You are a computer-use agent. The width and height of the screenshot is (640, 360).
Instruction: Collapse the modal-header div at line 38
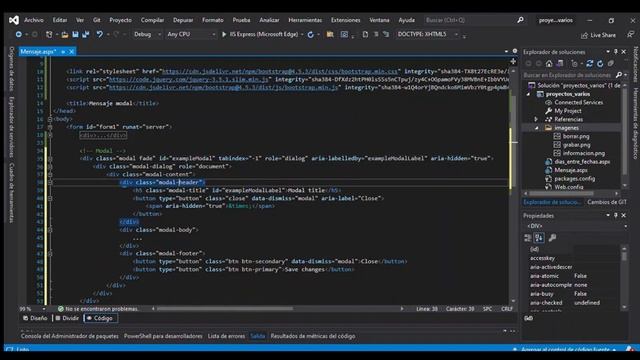(x=50, y=182)
